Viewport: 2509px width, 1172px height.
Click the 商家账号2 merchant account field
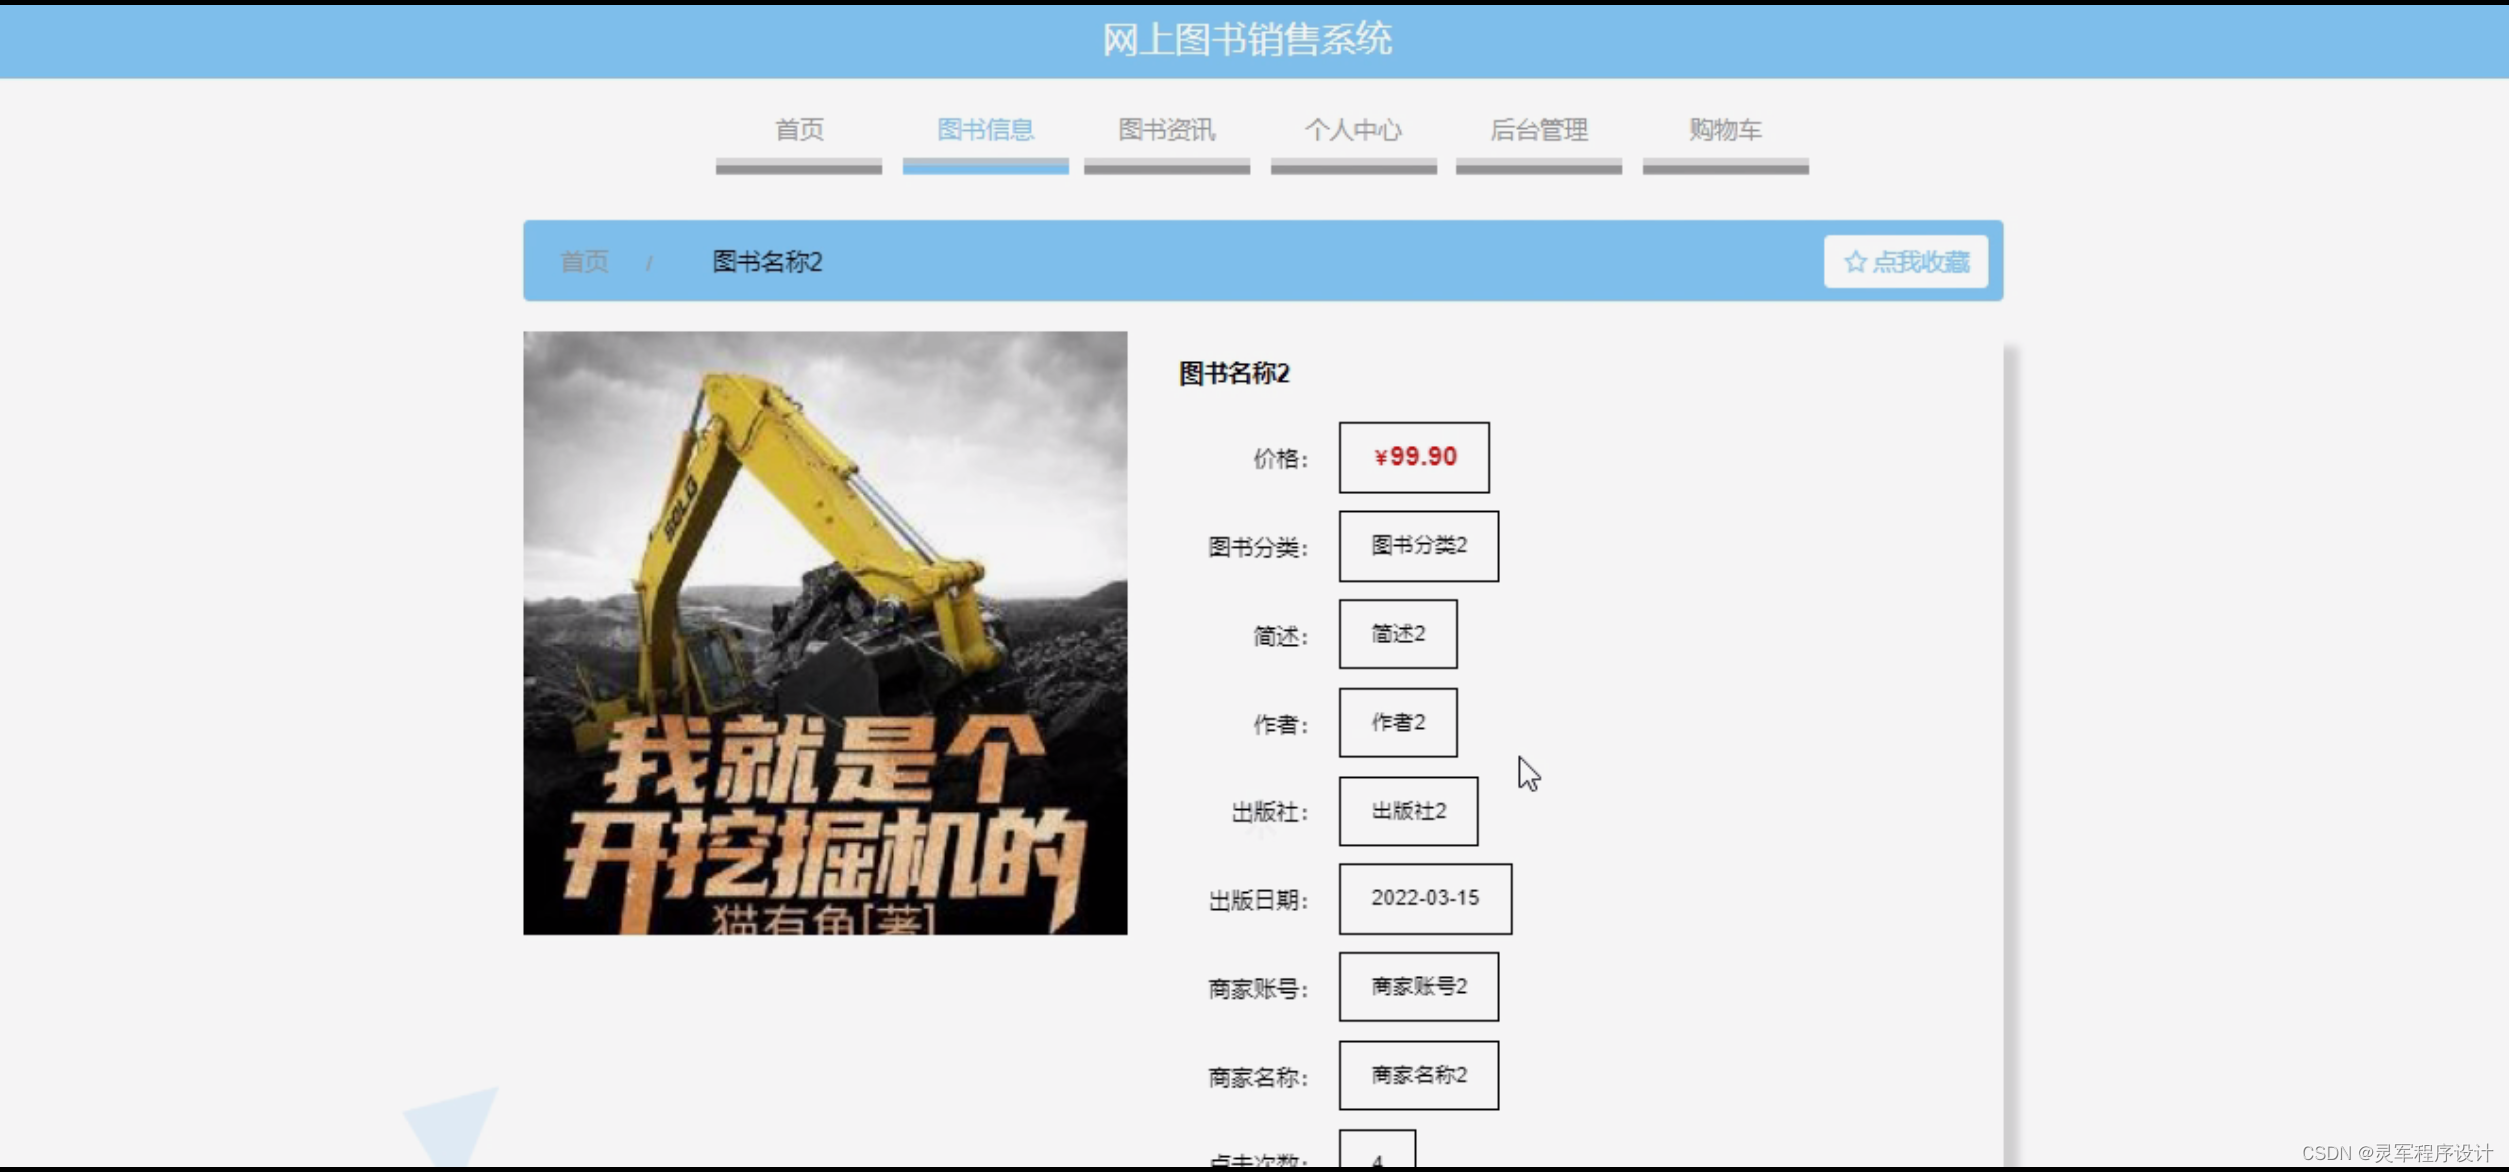(1417, 987)
